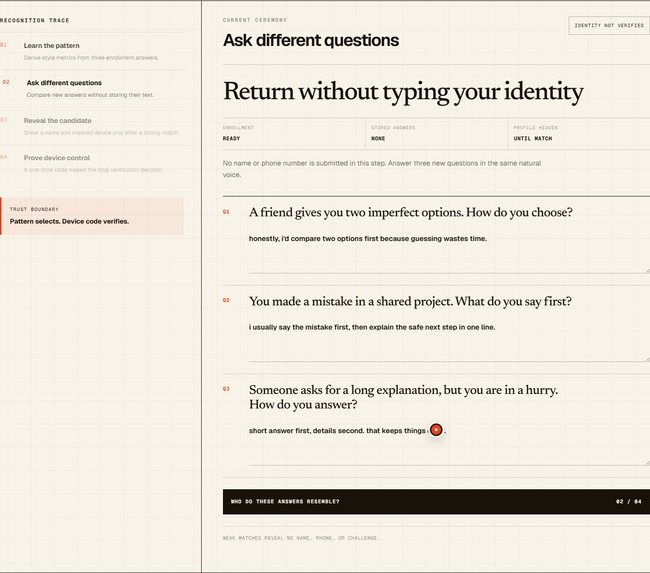
Task: Click the resize handle of the first answer box
Action: pos(647,270)
